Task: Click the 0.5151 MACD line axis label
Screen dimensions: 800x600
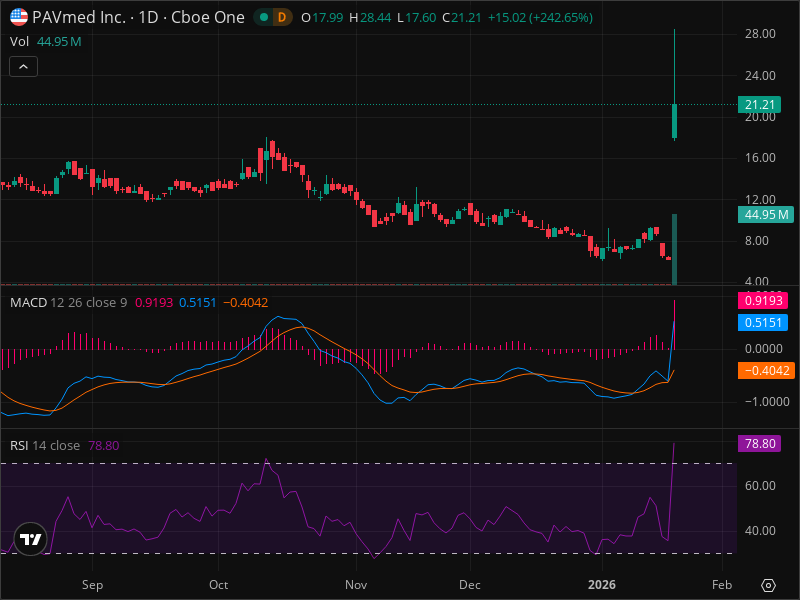Action: (763, 322)
